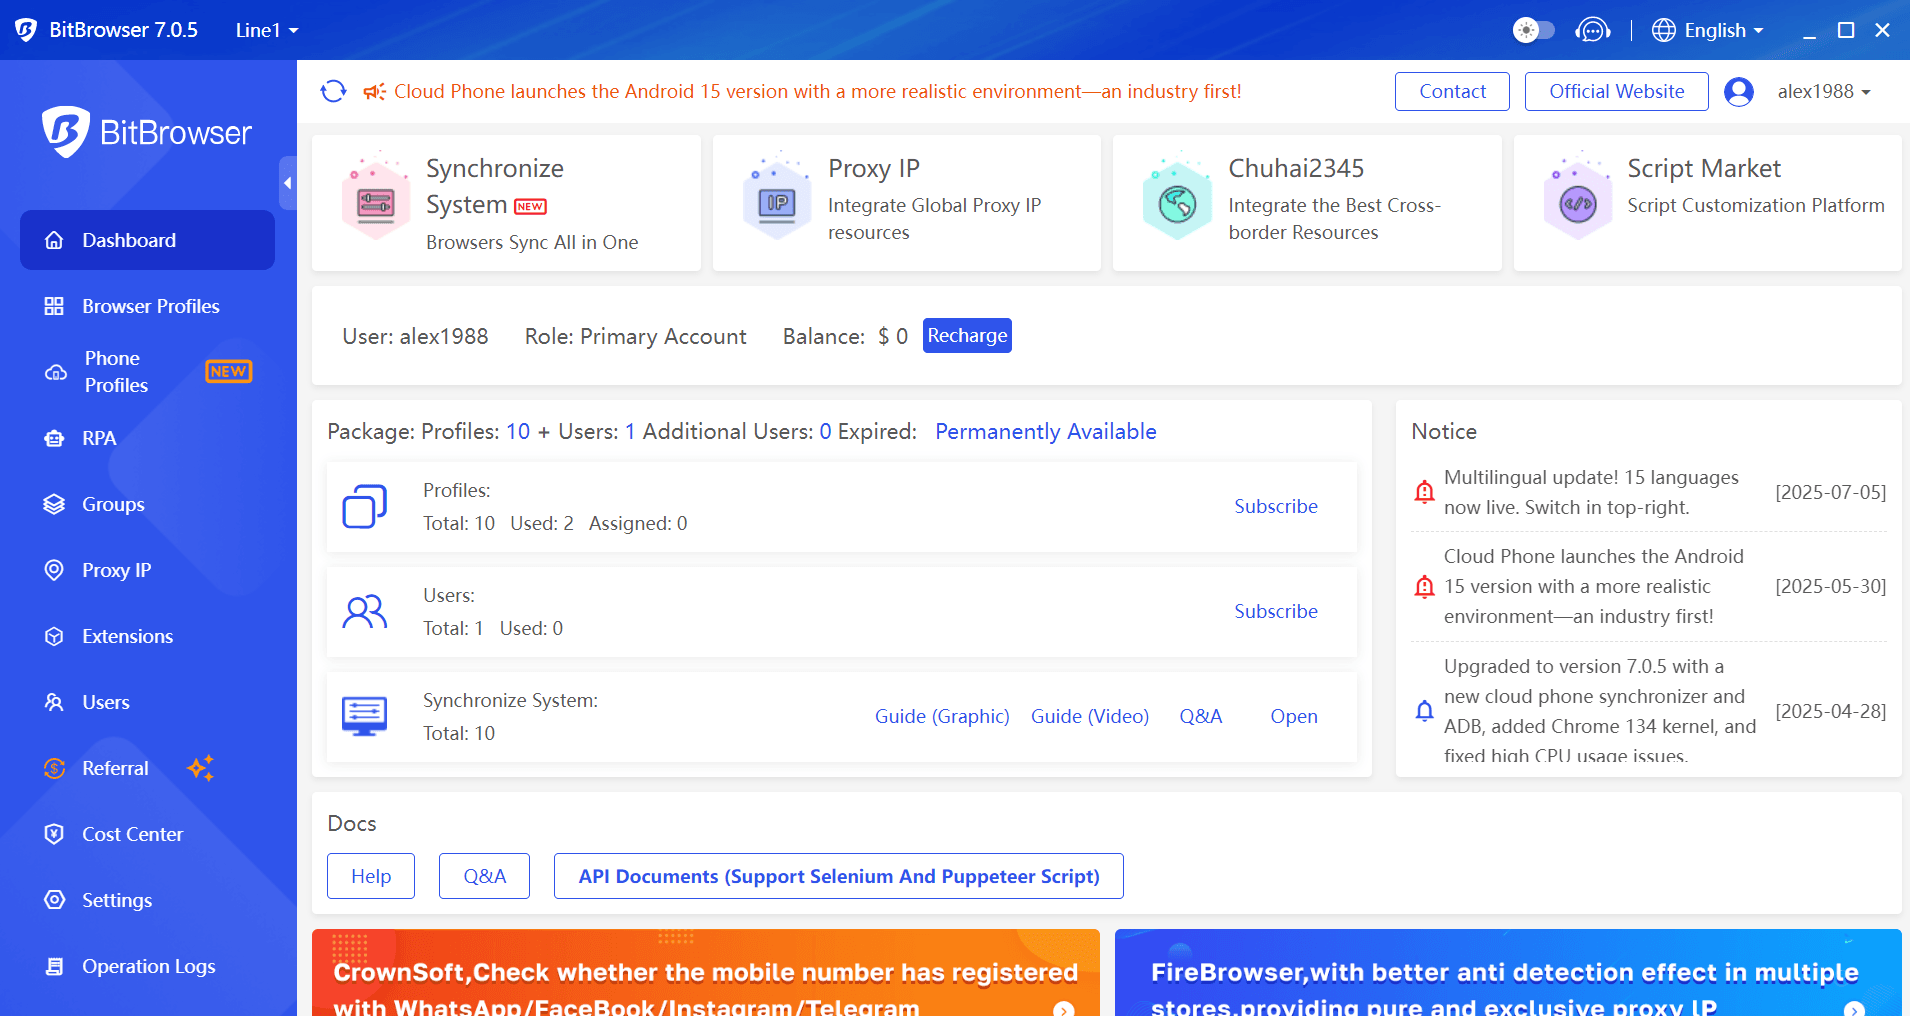Open the English language dropdown
Image resolution: width=1910 pixels, height=1016 pixels.
1708,30
